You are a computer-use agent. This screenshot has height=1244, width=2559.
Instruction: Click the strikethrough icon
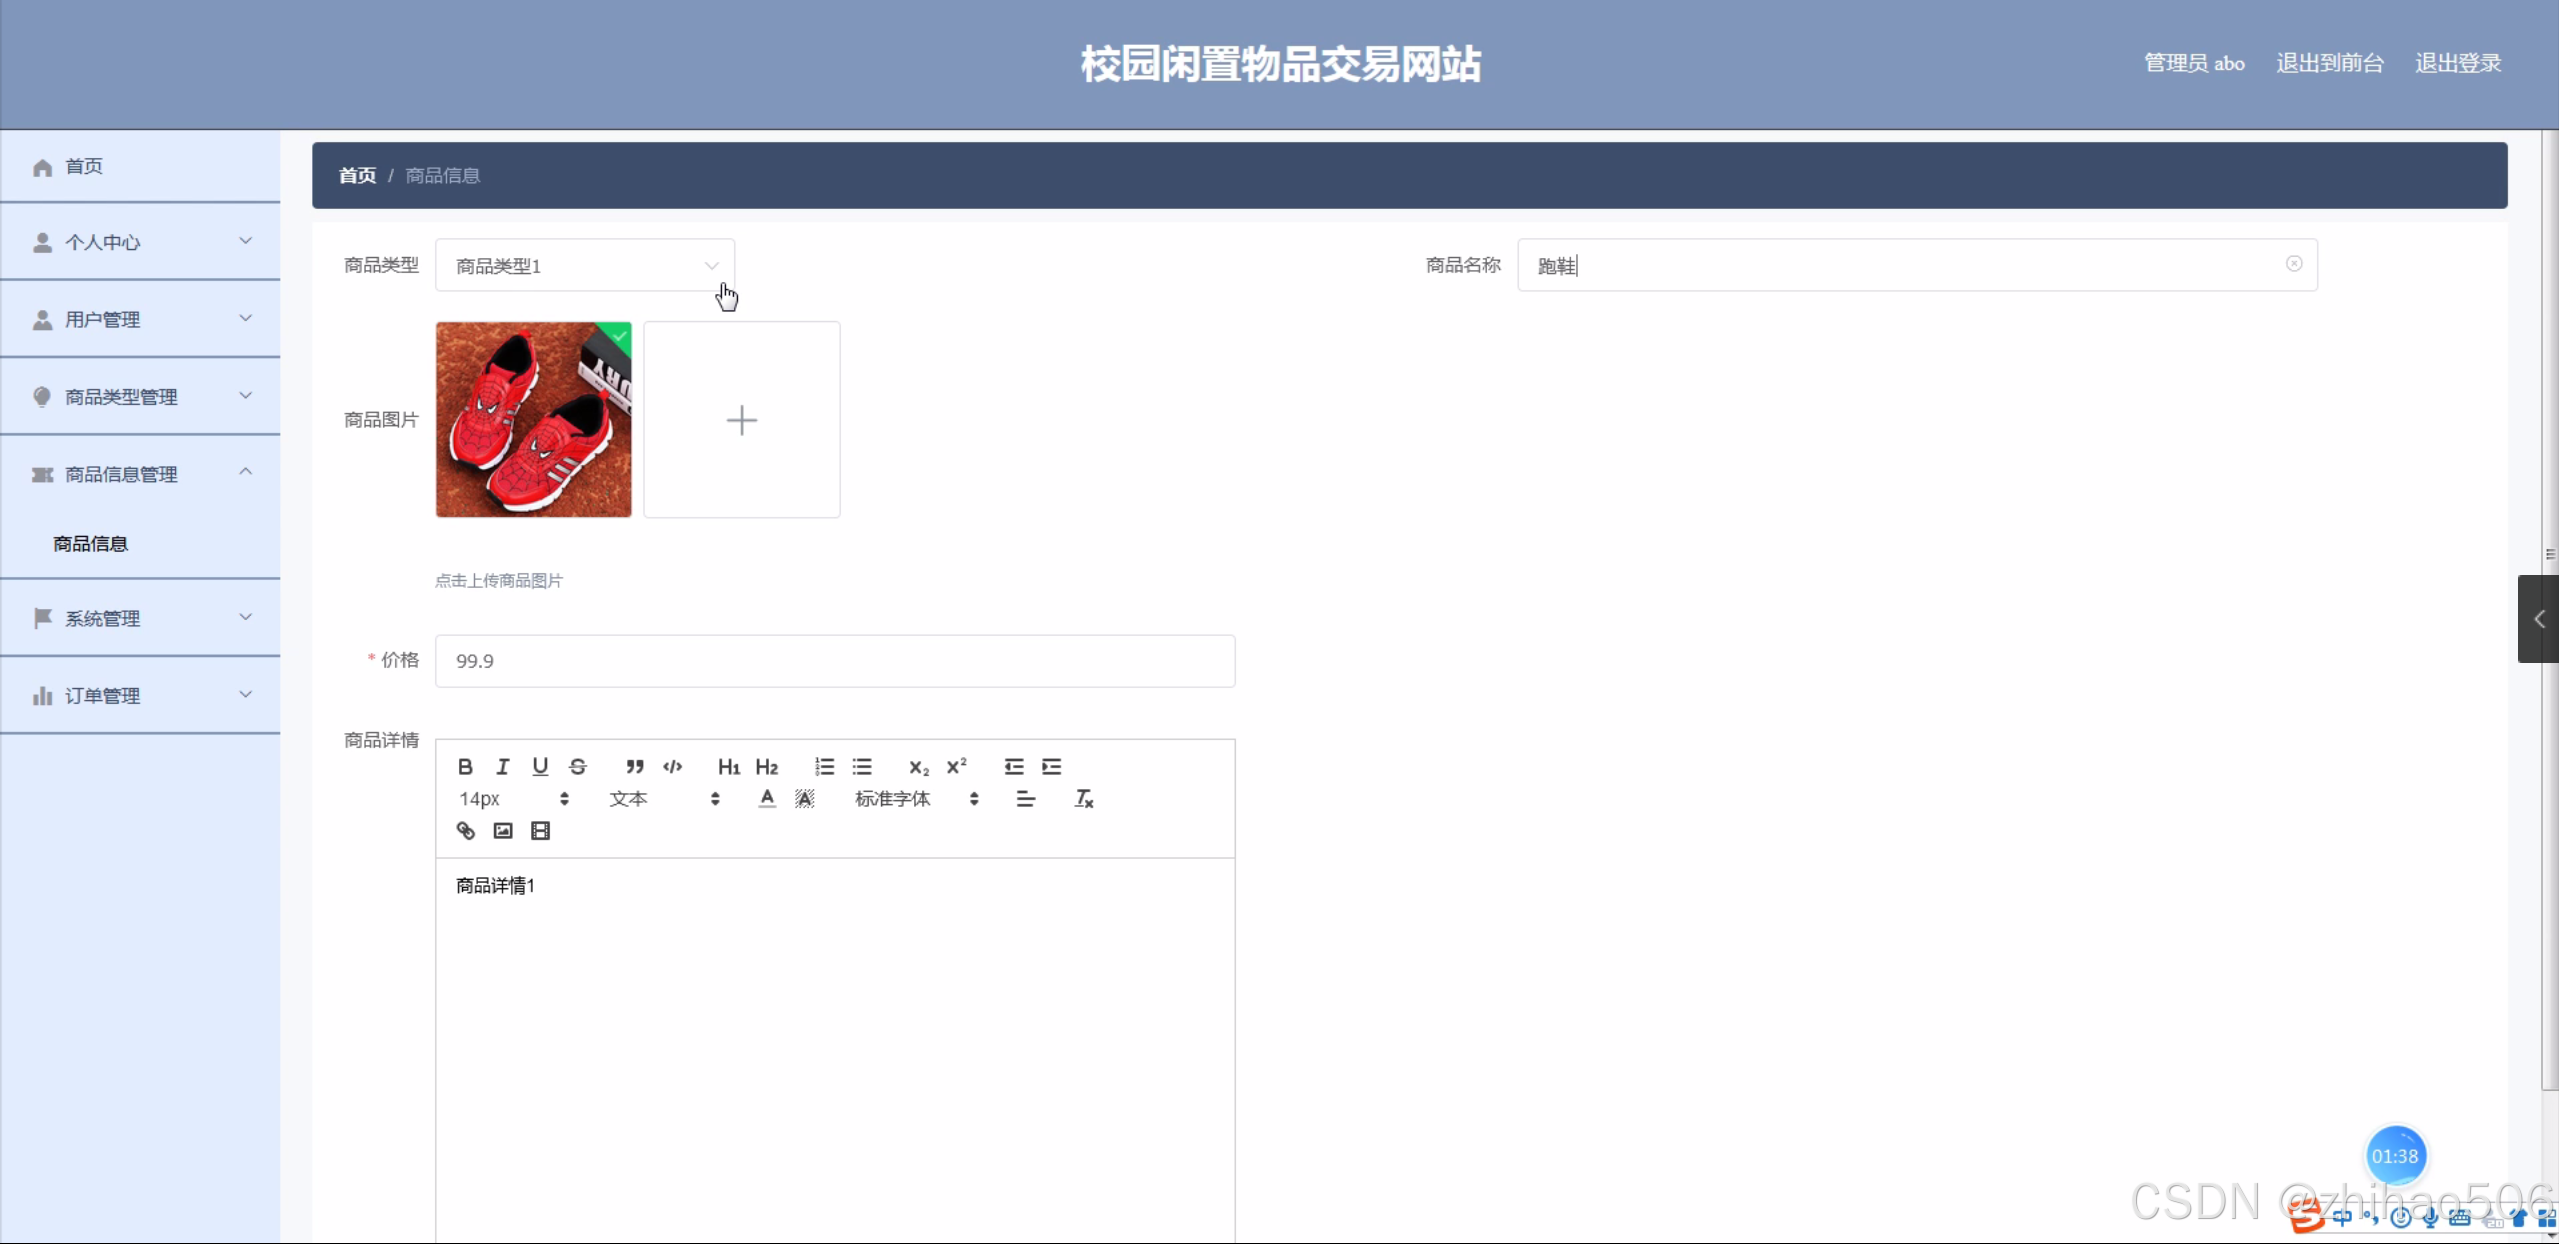pos(578,767)
